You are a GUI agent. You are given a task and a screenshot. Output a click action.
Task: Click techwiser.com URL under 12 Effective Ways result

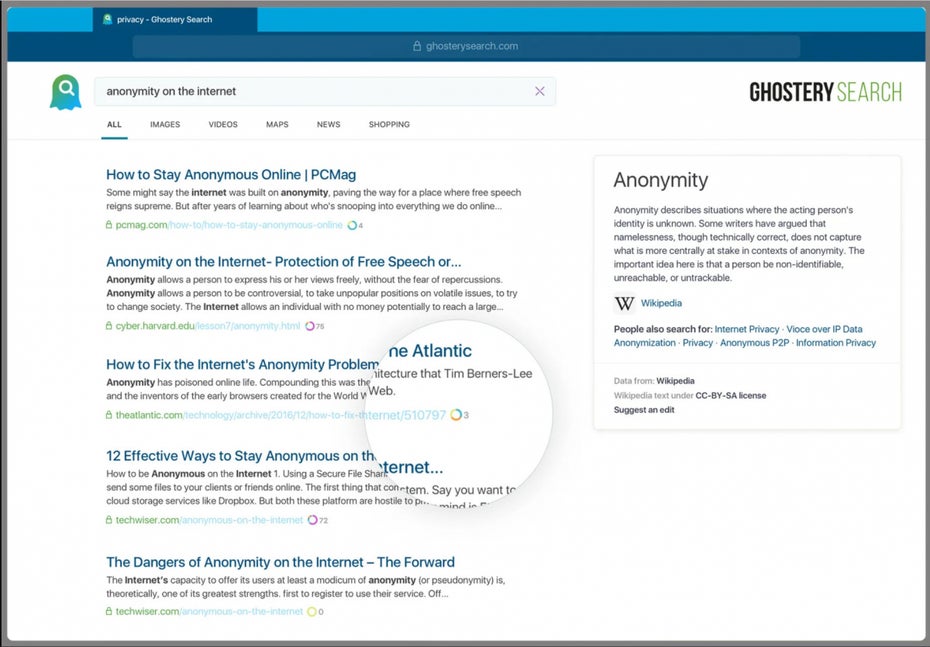(x=209, y=520)
